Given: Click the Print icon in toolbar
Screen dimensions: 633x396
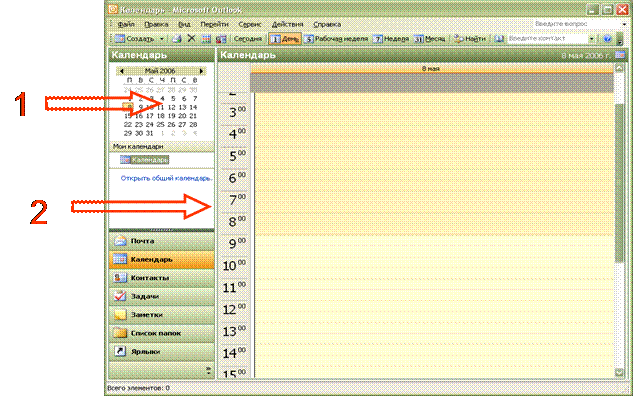Looking at the screenshot, I should 177,39.
